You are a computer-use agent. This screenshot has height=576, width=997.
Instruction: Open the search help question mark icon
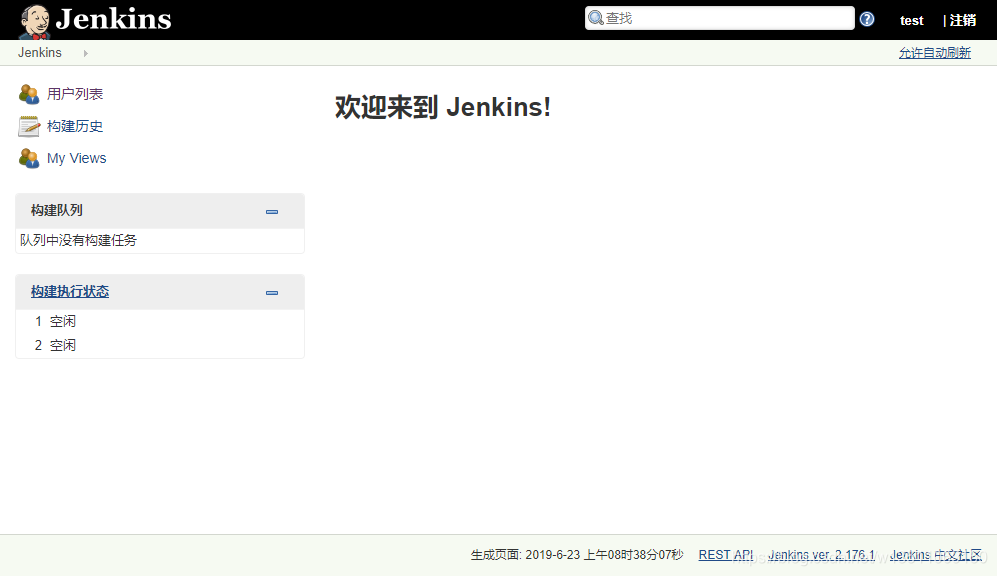tap(867, 19)
